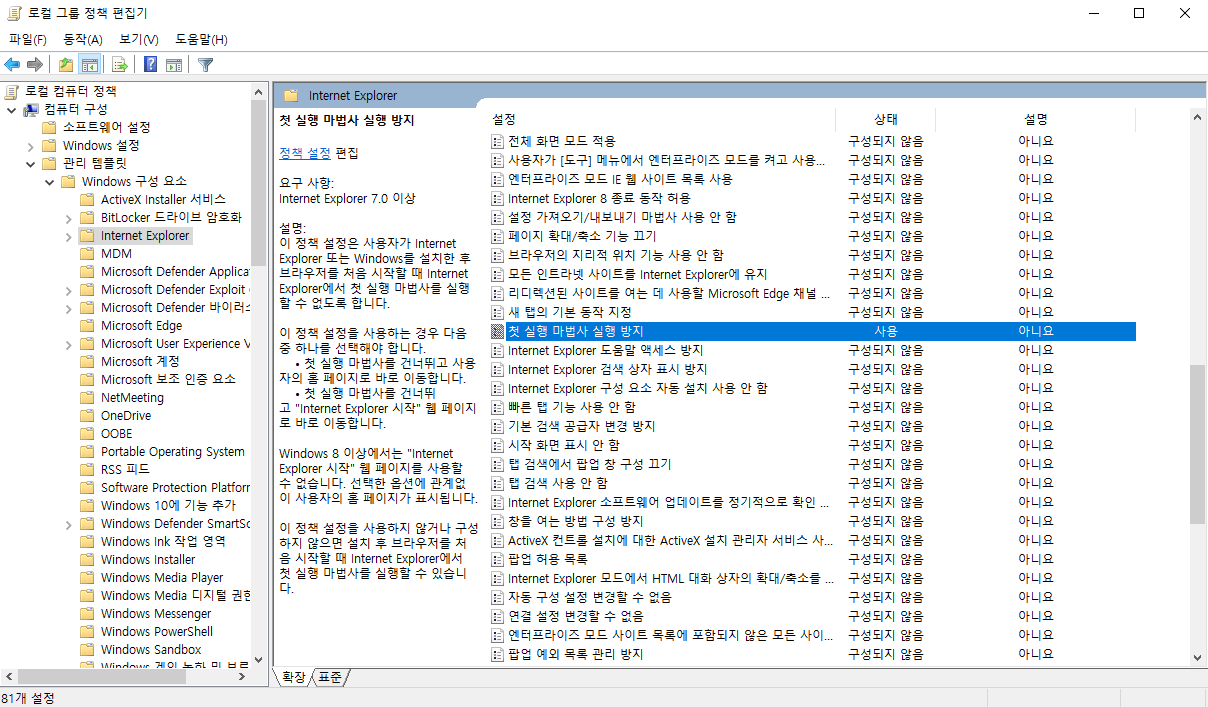Click the filter funnel toolbar icon
This screenshot has height=707, width=1208.
click(205, 65)
